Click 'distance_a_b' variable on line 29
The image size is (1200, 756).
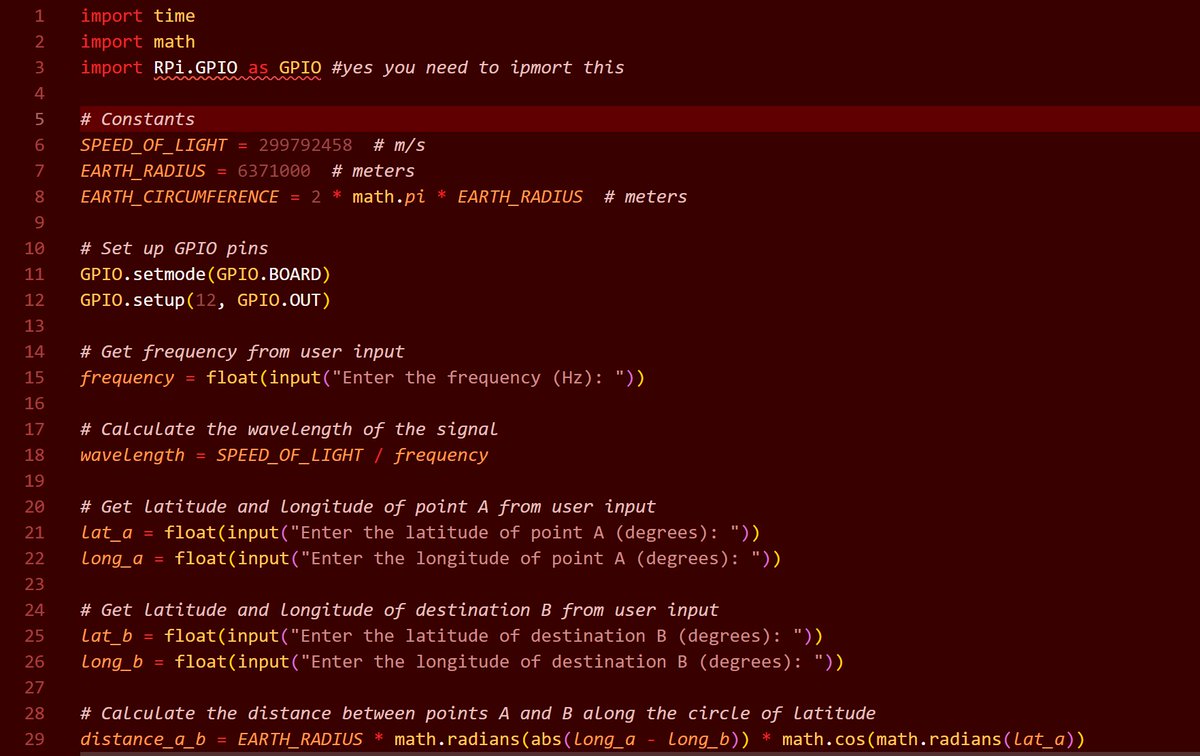tap(144, 739)
